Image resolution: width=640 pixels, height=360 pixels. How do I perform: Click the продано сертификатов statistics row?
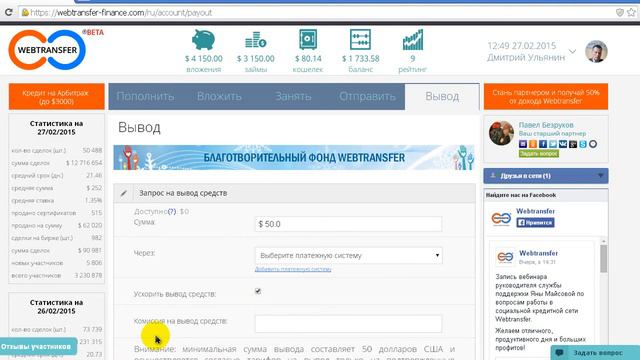(57, 213)
